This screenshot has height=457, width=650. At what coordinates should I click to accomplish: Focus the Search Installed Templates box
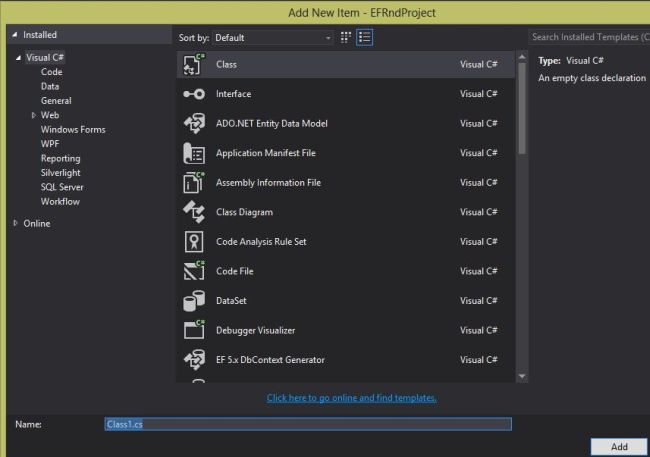point(589,37)
